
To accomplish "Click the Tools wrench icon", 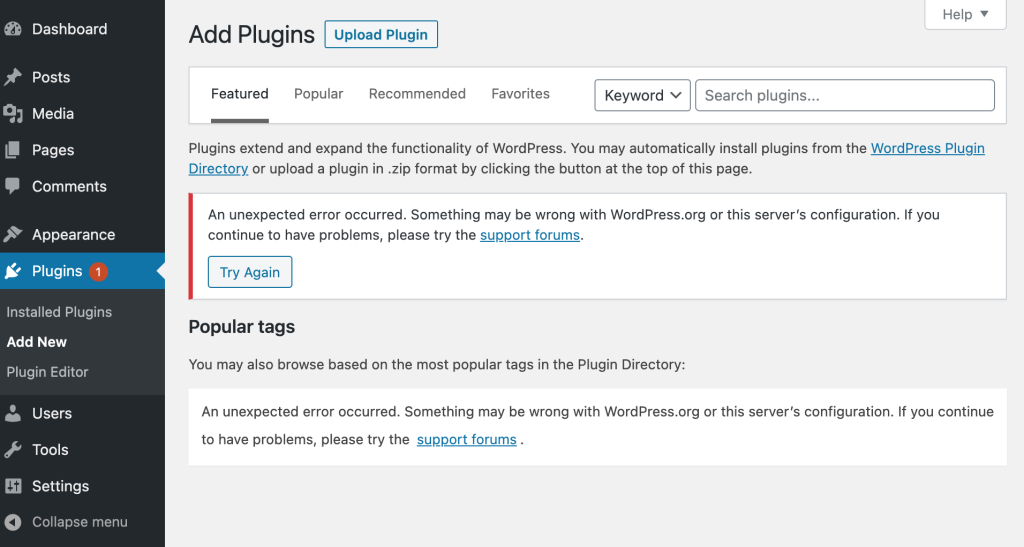I will tap(13, 450).
